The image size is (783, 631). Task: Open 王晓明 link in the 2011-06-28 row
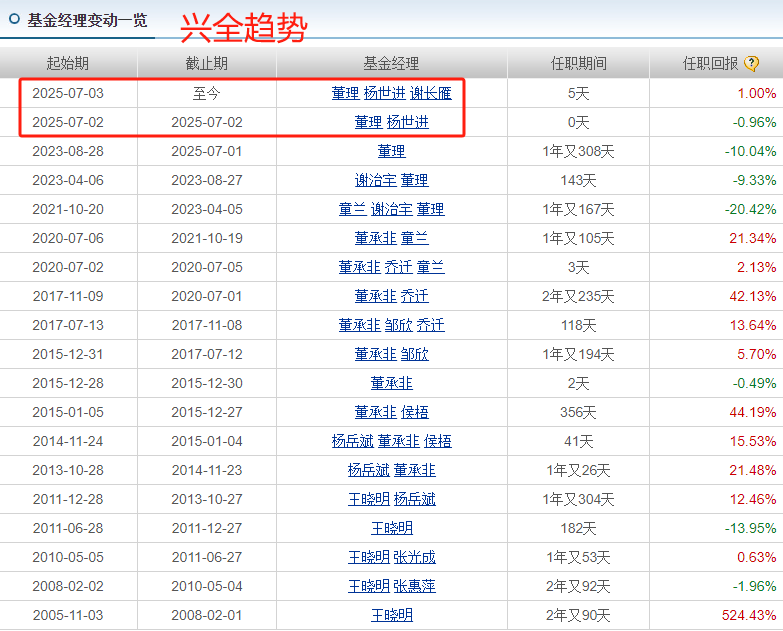(392, 528)
